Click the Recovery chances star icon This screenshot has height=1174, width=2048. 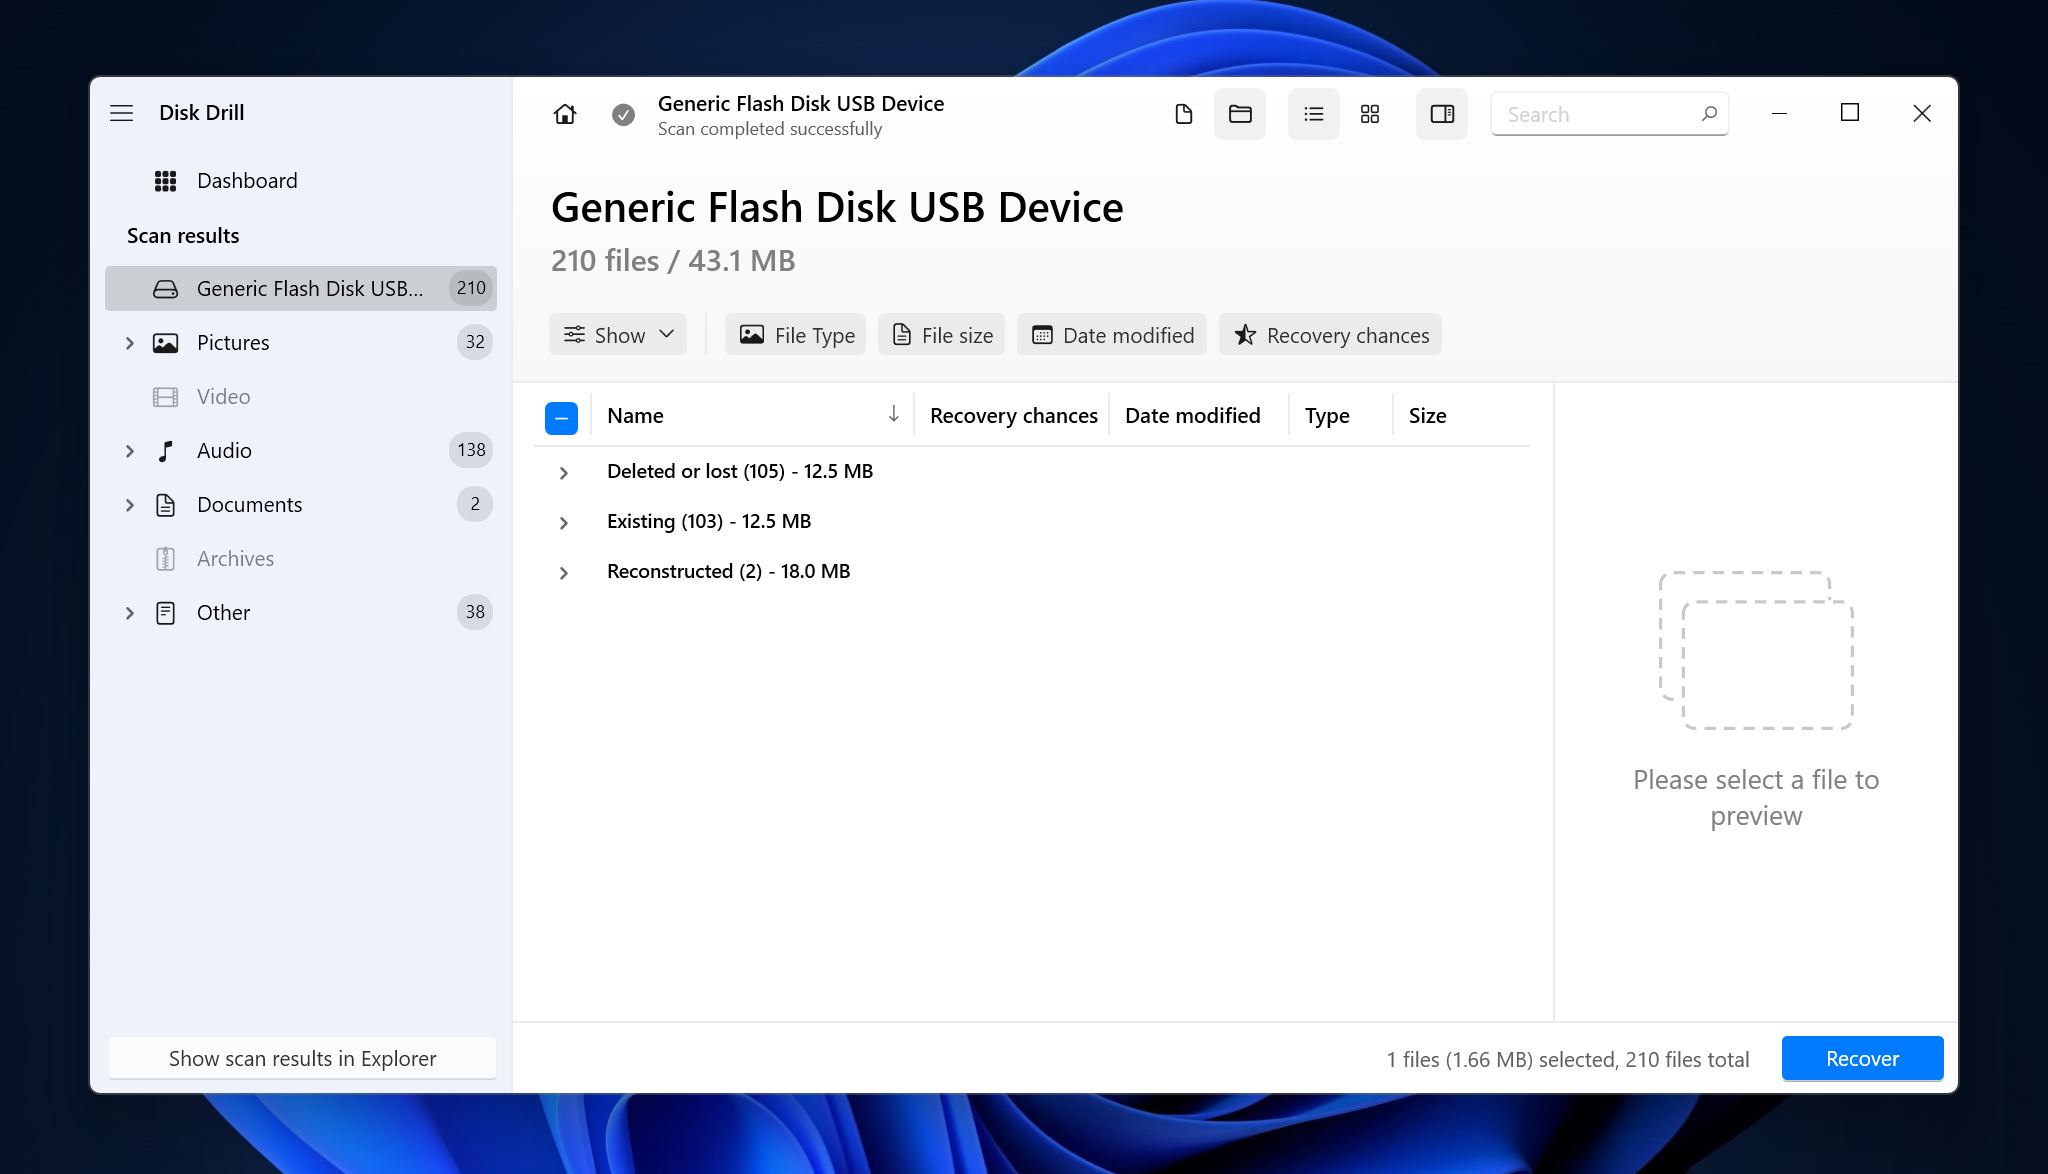point(1243,333)
